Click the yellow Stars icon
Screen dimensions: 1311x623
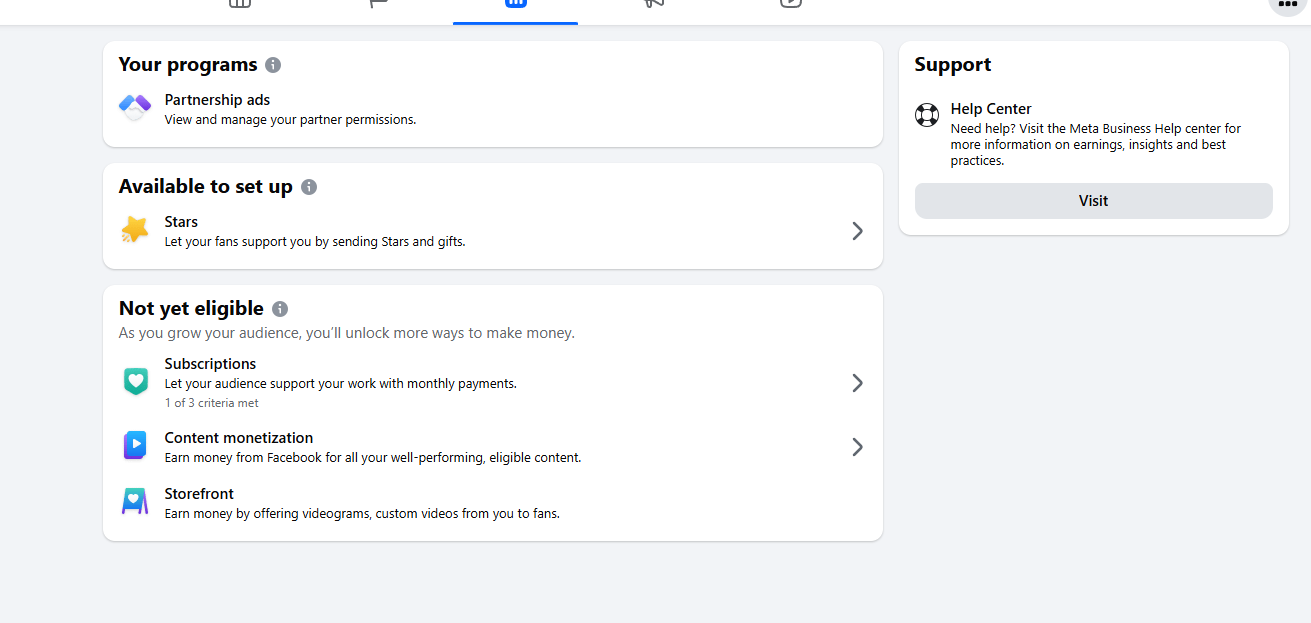(135, 230)
